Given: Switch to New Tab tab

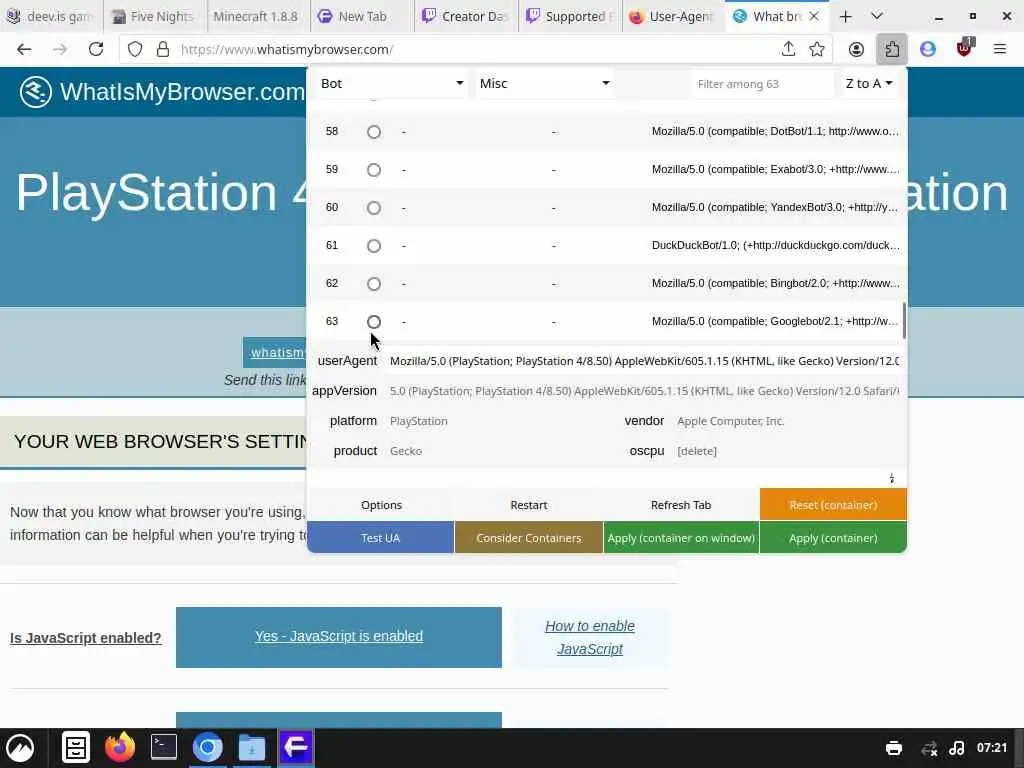Looking at the screenshot, I should 361,16.
